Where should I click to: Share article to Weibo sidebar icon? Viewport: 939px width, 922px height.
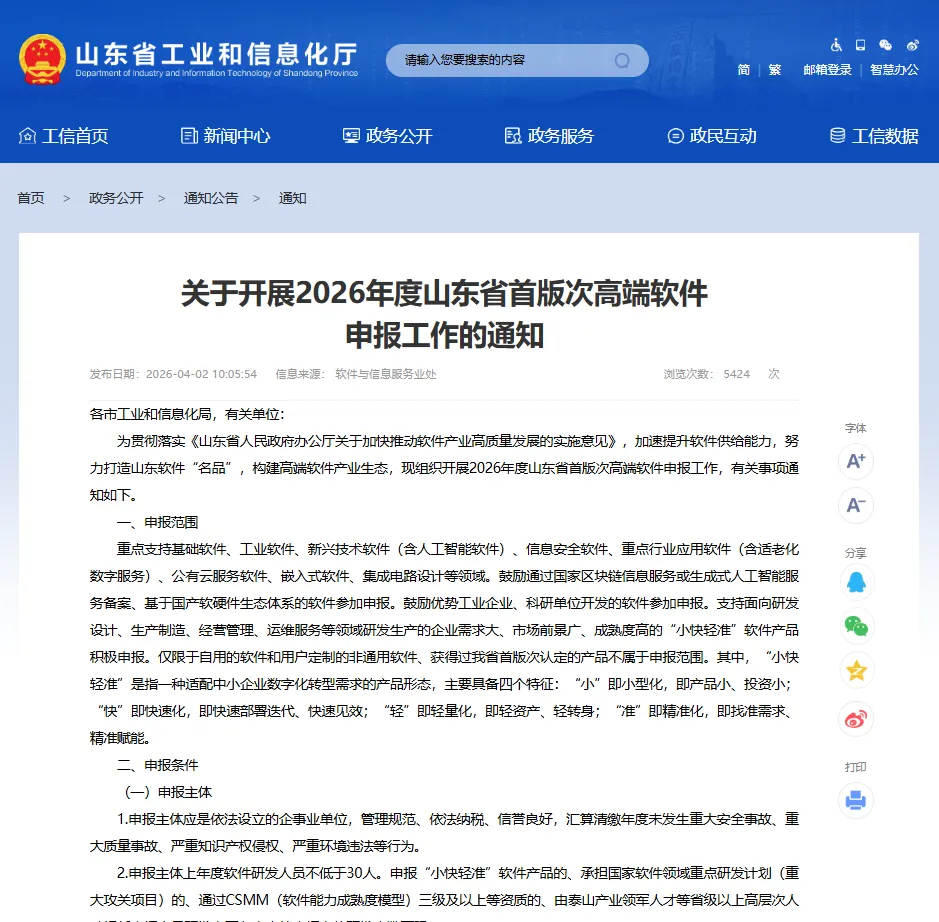click(x=856, y=718)
